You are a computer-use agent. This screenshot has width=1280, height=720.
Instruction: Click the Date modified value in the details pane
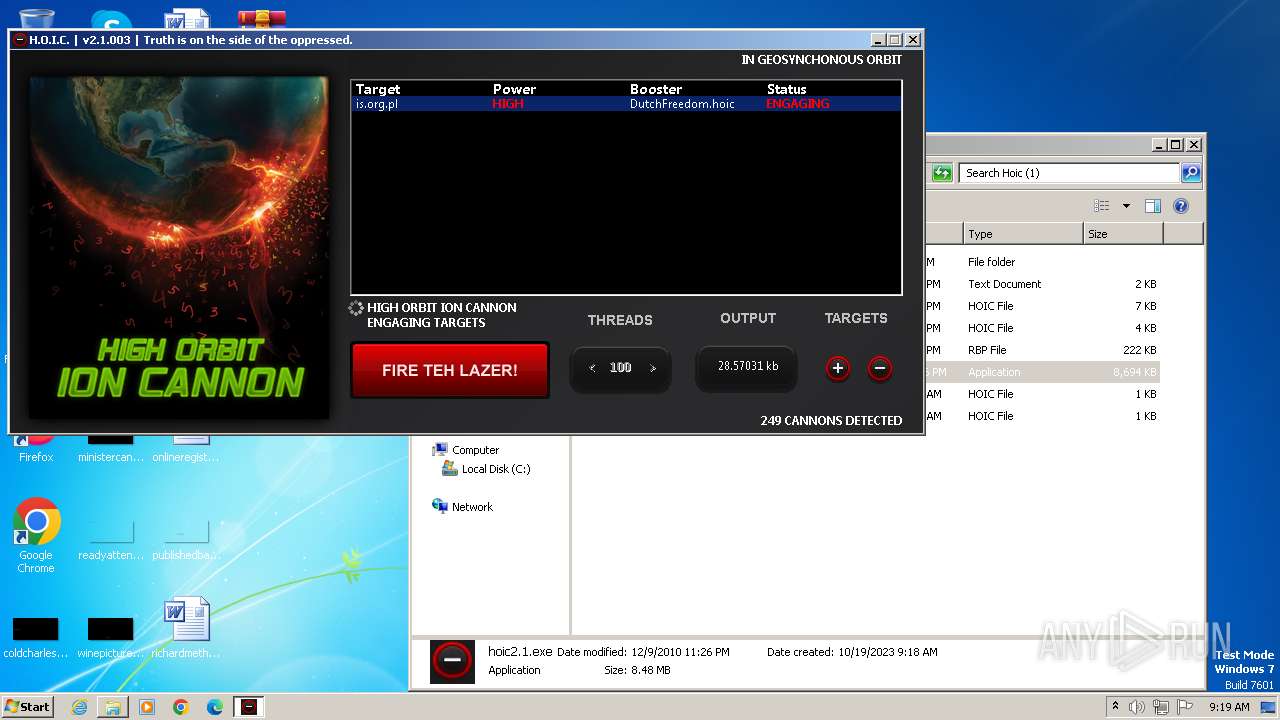point(680,652)
